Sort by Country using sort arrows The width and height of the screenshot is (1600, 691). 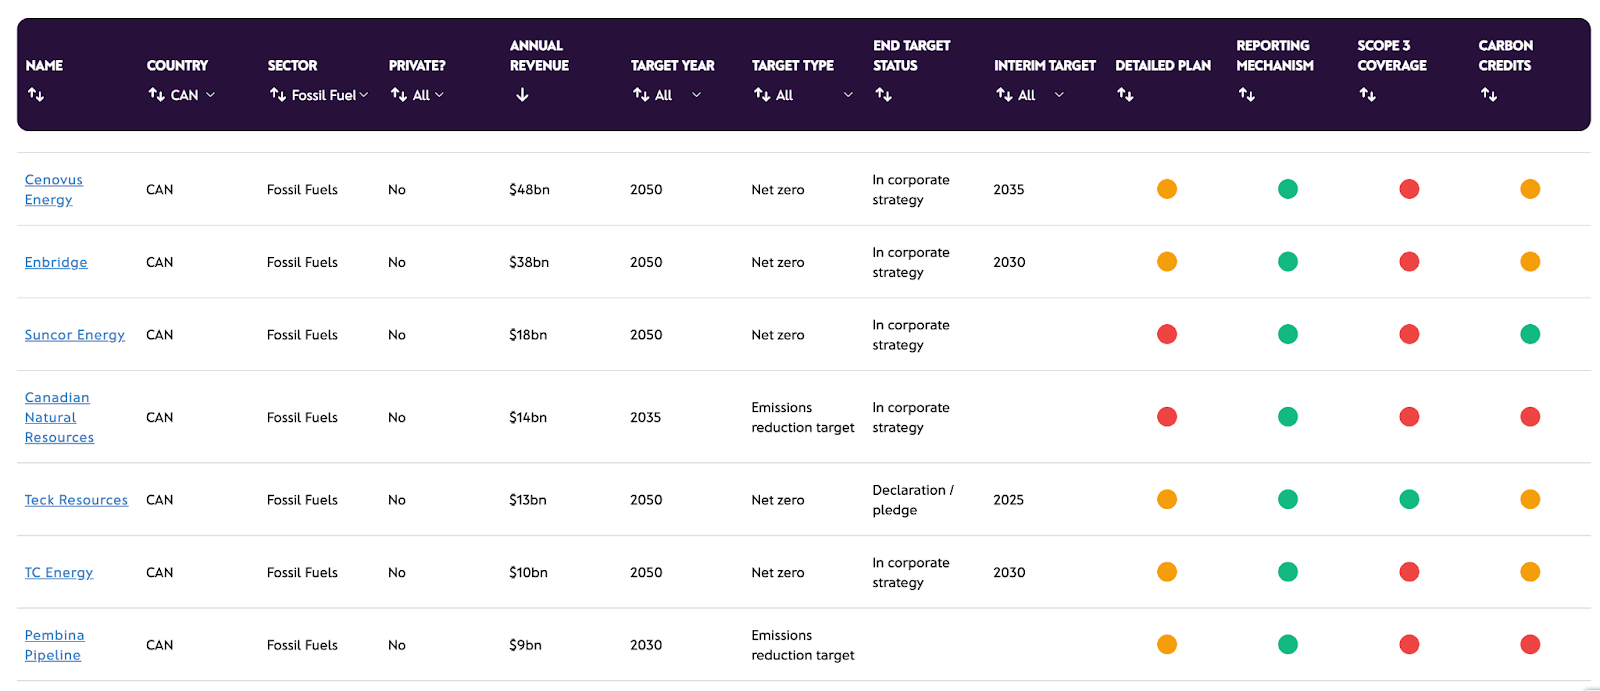click(157, 95)
